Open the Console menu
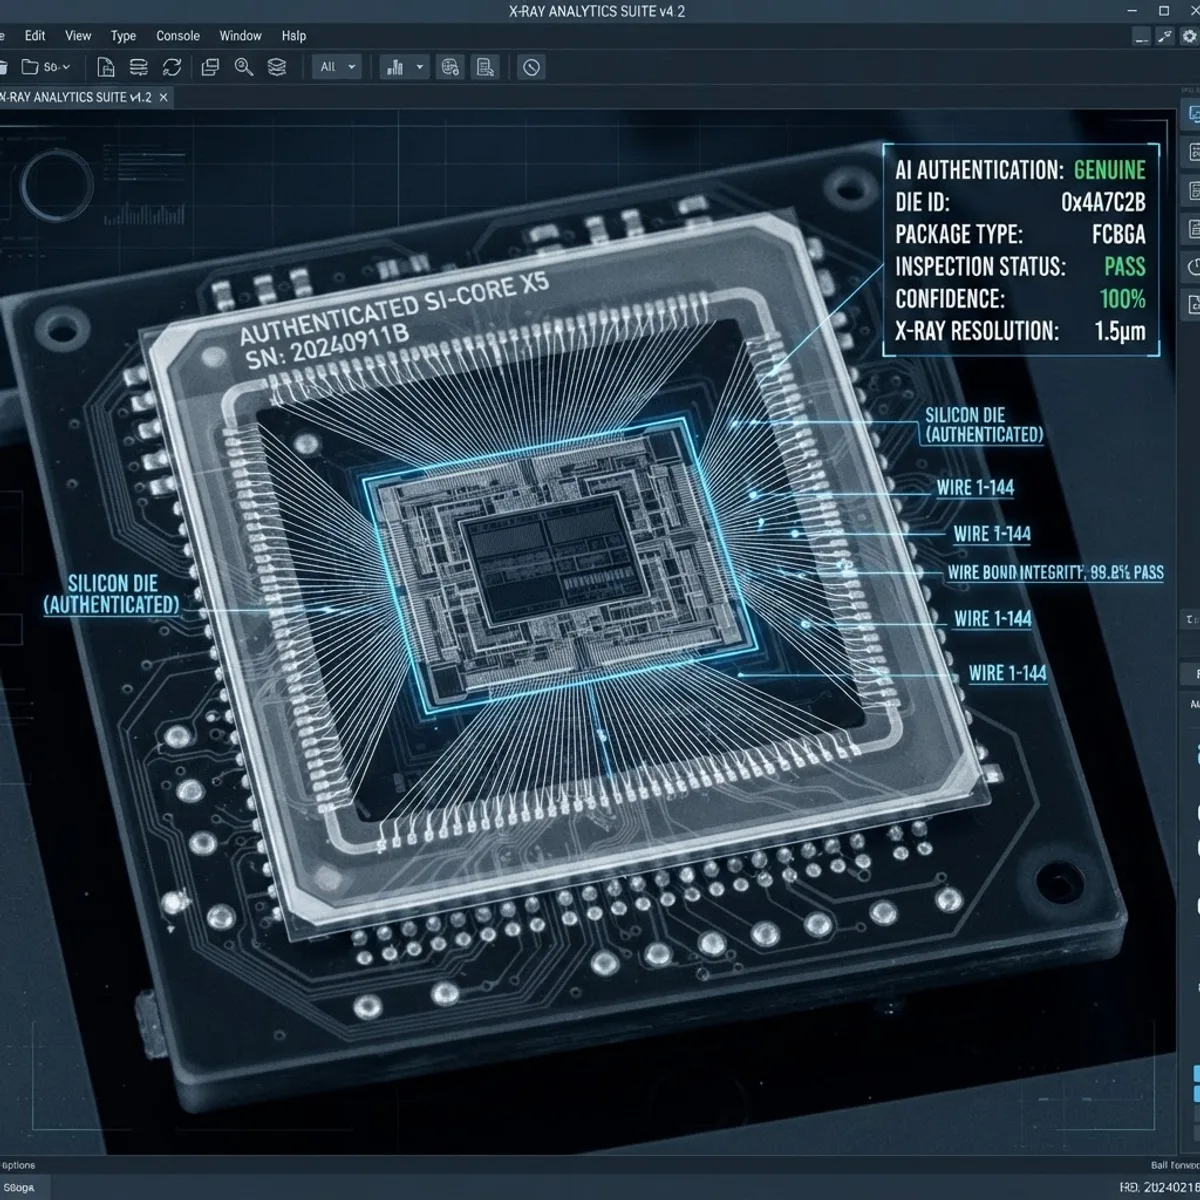The image size is (1200, 1200). pos(178,36)
